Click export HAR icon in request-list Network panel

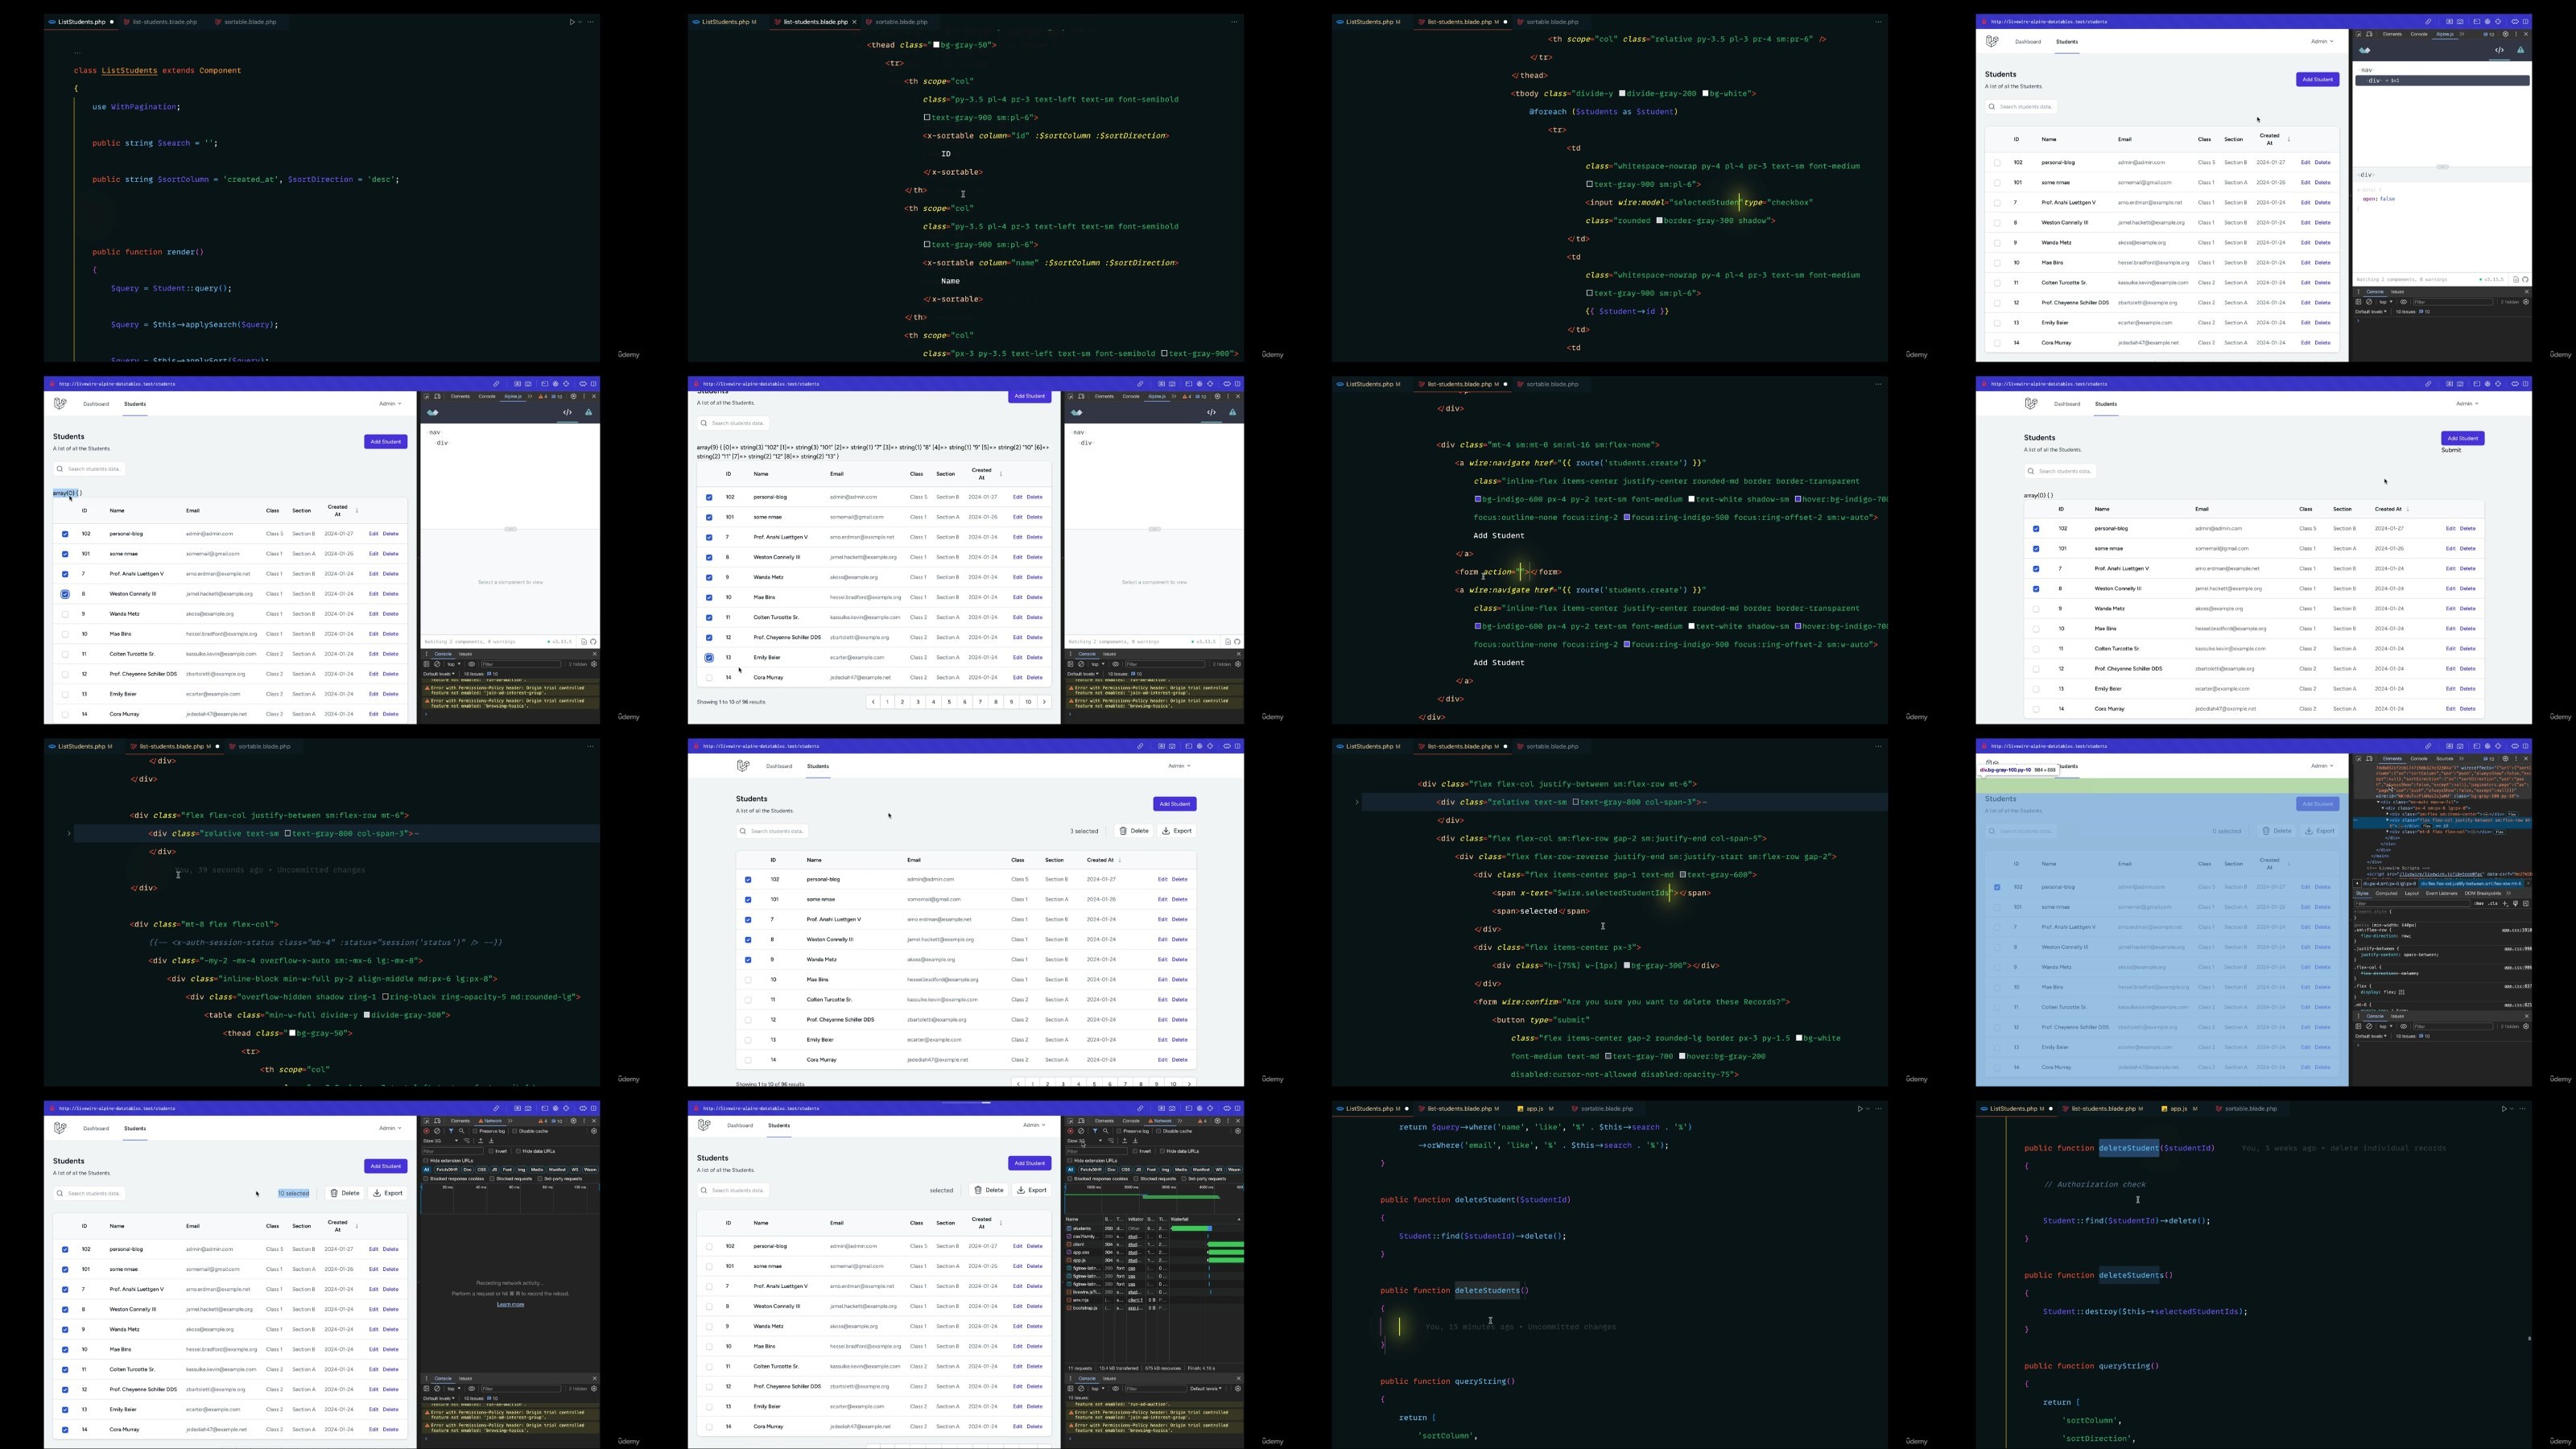(1135, 1141)
